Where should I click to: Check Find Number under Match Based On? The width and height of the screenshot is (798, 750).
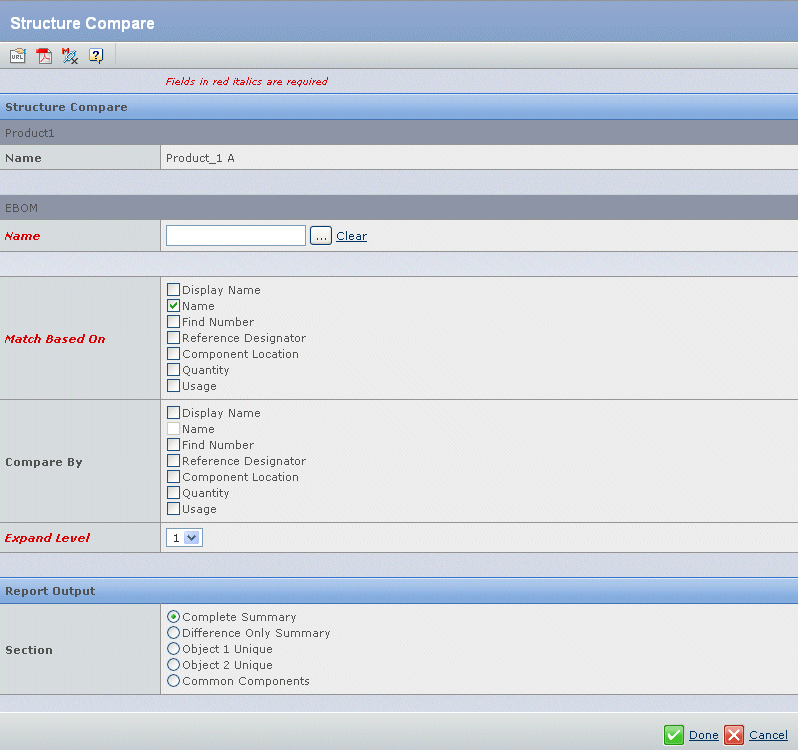point(174,322)
